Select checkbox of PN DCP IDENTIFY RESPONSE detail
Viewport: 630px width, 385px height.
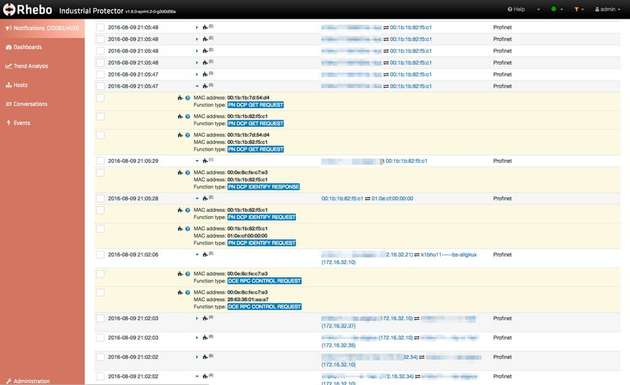(x=100, y=173)
